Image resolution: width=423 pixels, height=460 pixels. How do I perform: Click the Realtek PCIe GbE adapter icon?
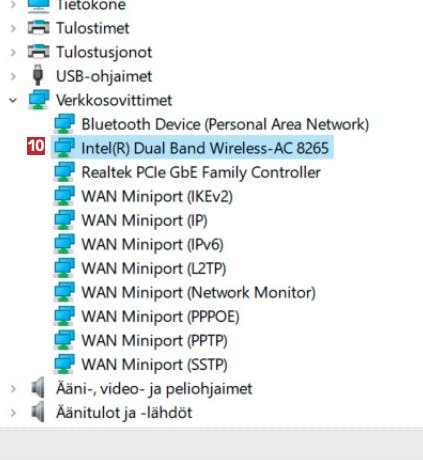pyautogui.click(x=64, y=172)
